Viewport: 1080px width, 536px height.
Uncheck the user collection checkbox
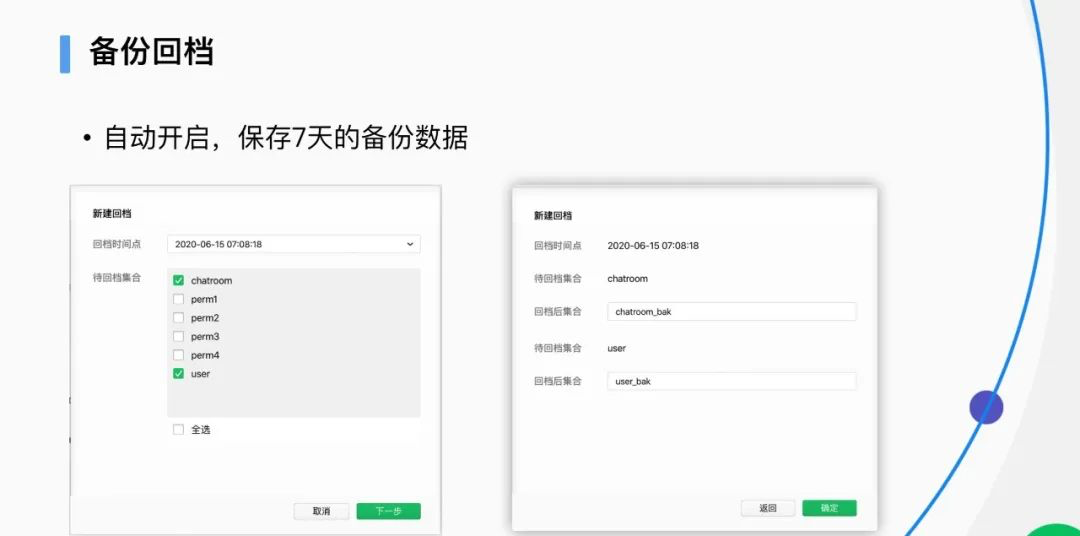tap(178, 373)
